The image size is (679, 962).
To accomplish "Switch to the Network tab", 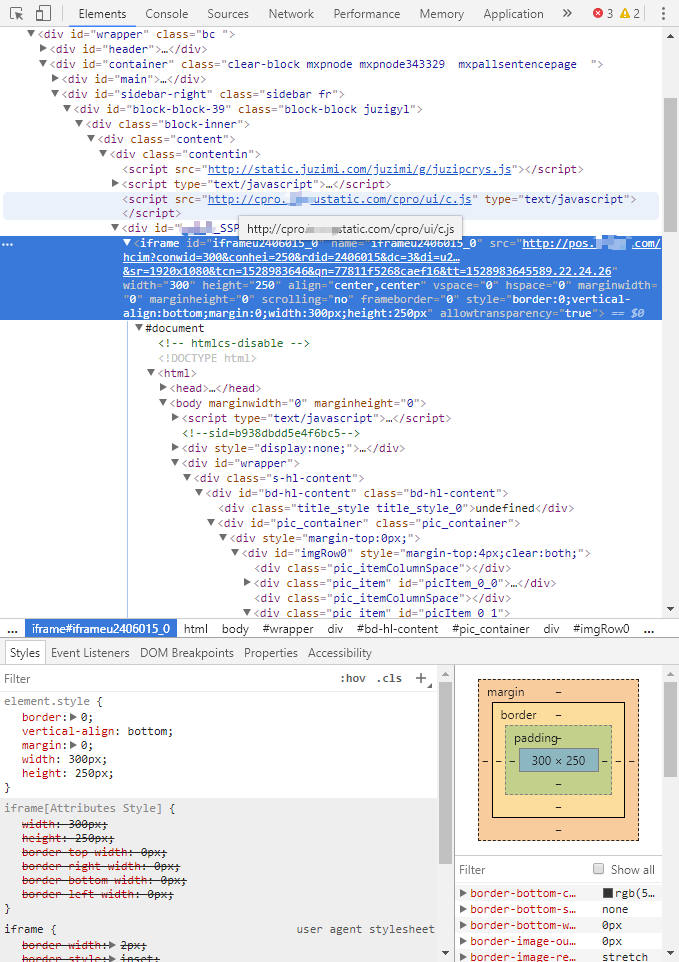I will pyautogui.click(x=291, y=14).
